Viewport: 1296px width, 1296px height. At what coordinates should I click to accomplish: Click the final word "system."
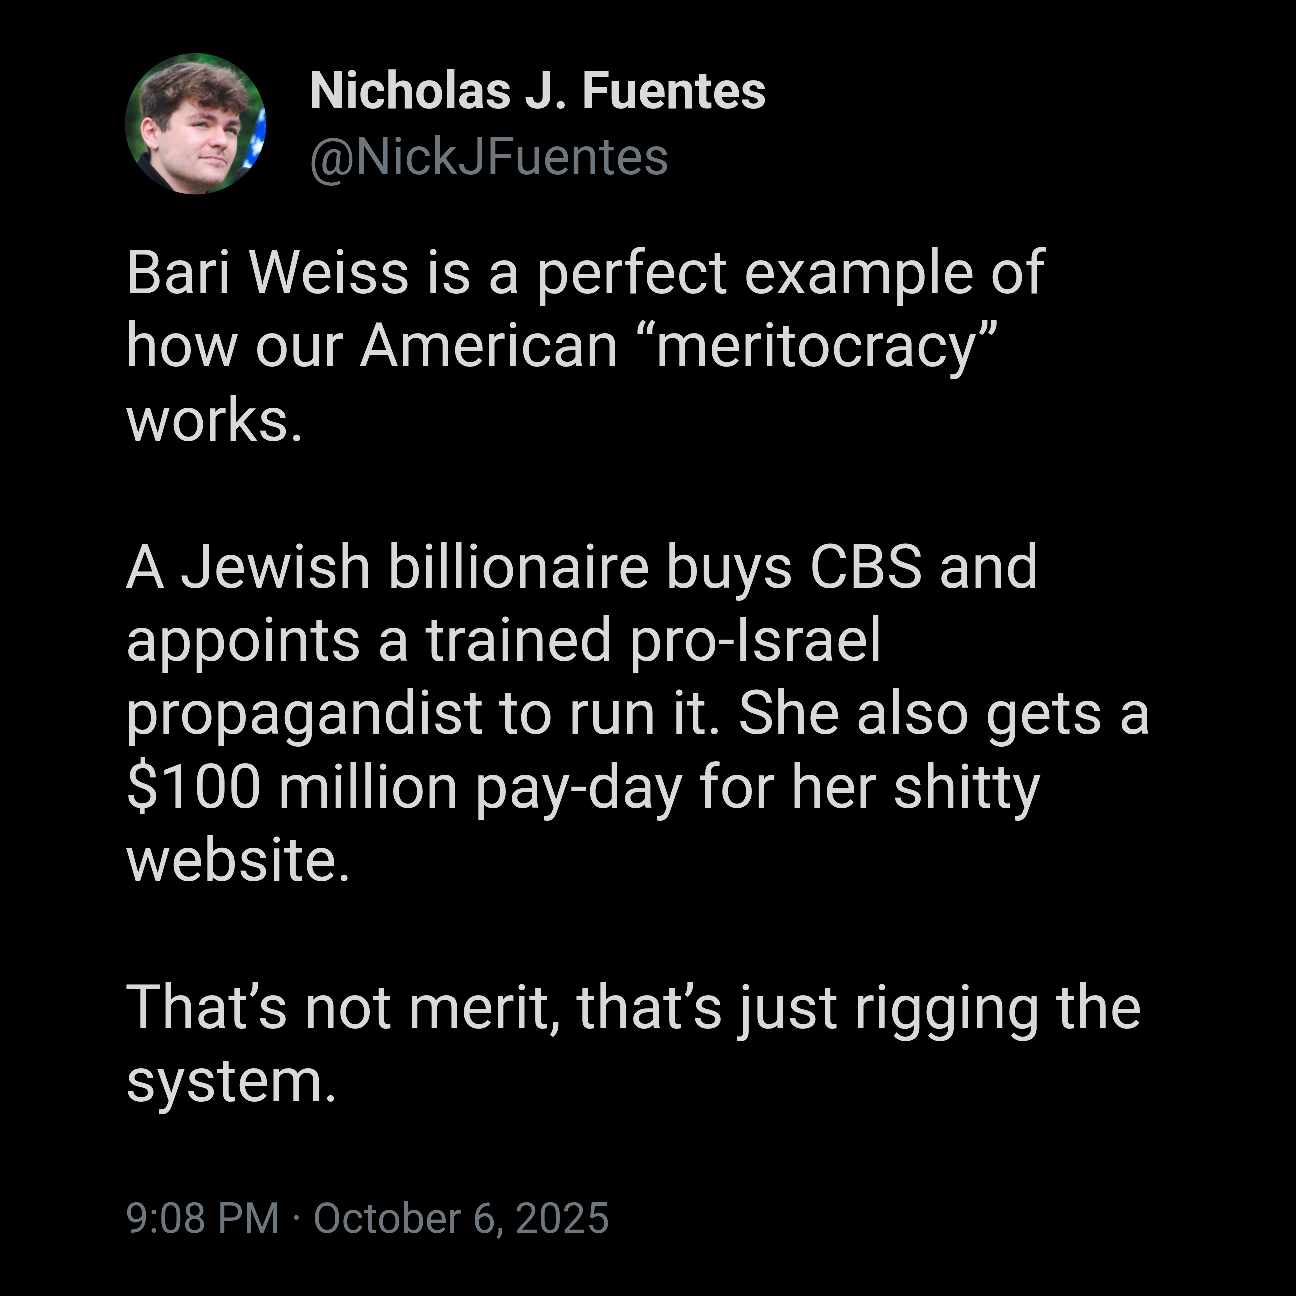229,1081
